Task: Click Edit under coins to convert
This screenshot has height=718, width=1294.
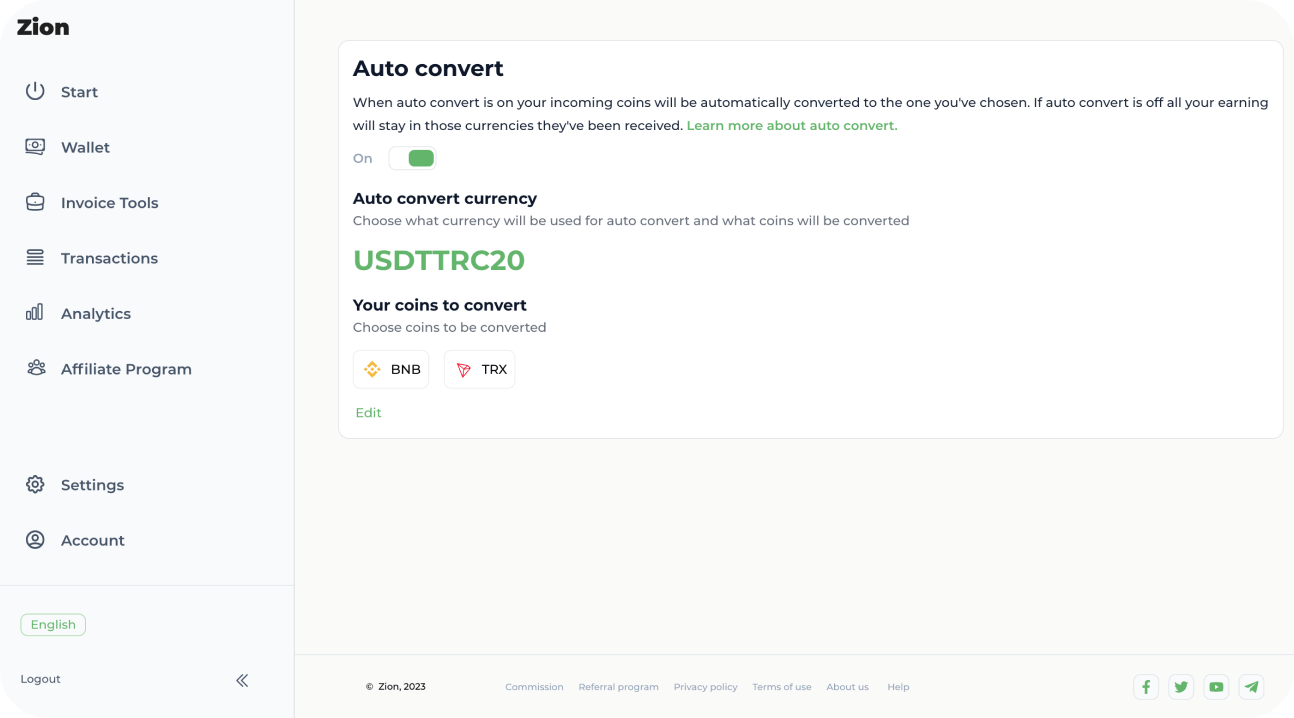Action: tap(368, 413)
